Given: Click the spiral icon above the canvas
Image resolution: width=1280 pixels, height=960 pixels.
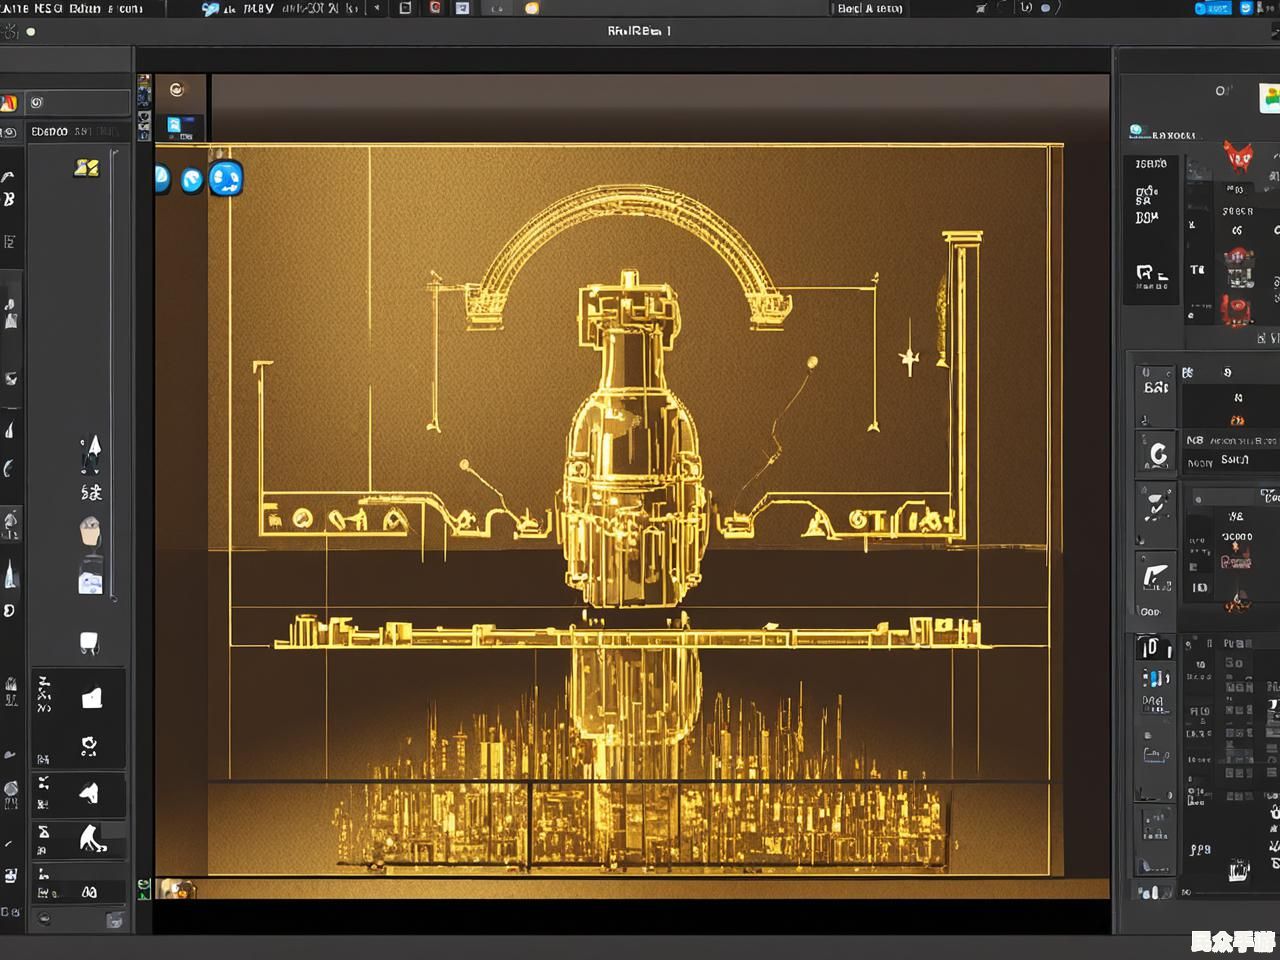Looking at the screenshot, I should tap(177, 90).
